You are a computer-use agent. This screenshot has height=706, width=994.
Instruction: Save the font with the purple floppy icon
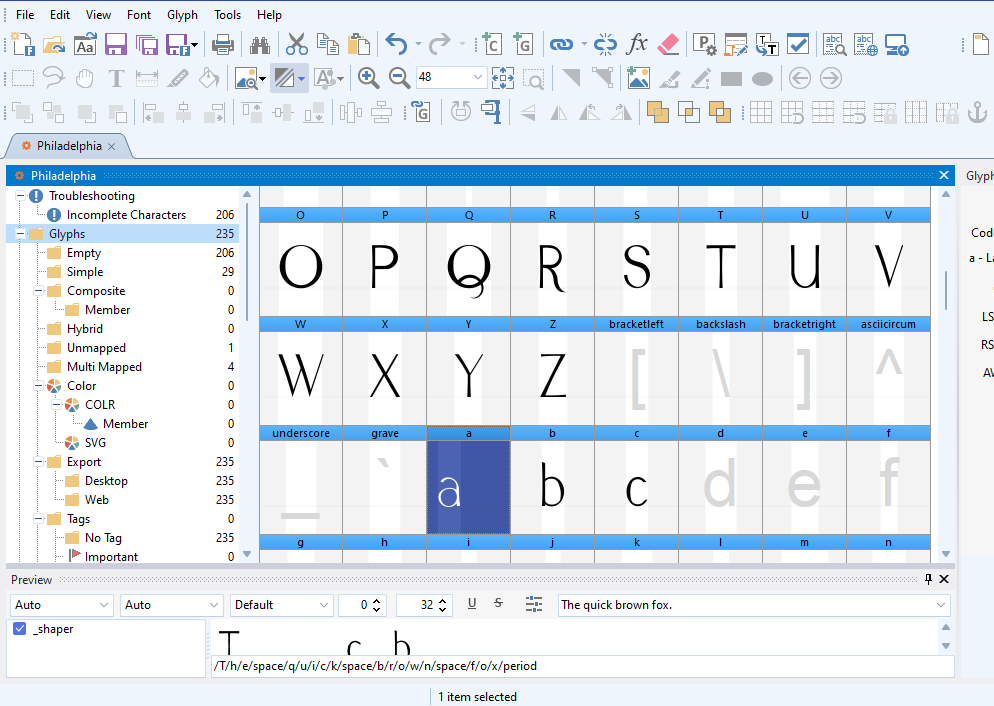click(115, 45)
